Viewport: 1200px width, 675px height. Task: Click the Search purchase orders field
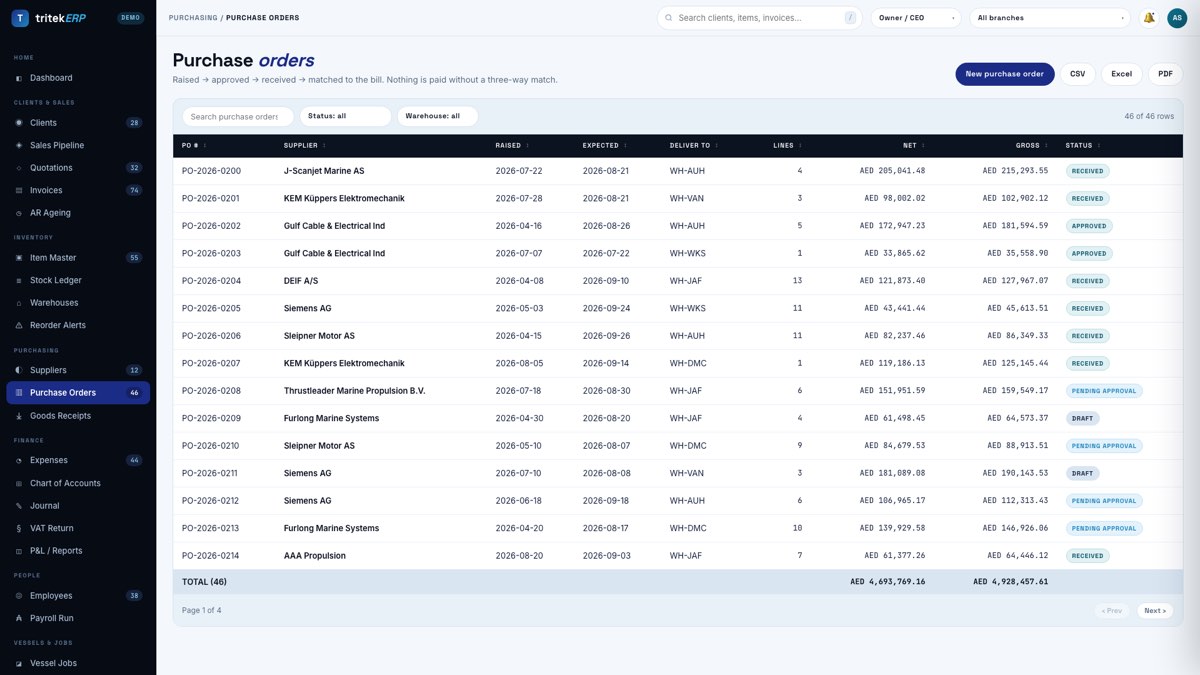(x=238, y=116)
